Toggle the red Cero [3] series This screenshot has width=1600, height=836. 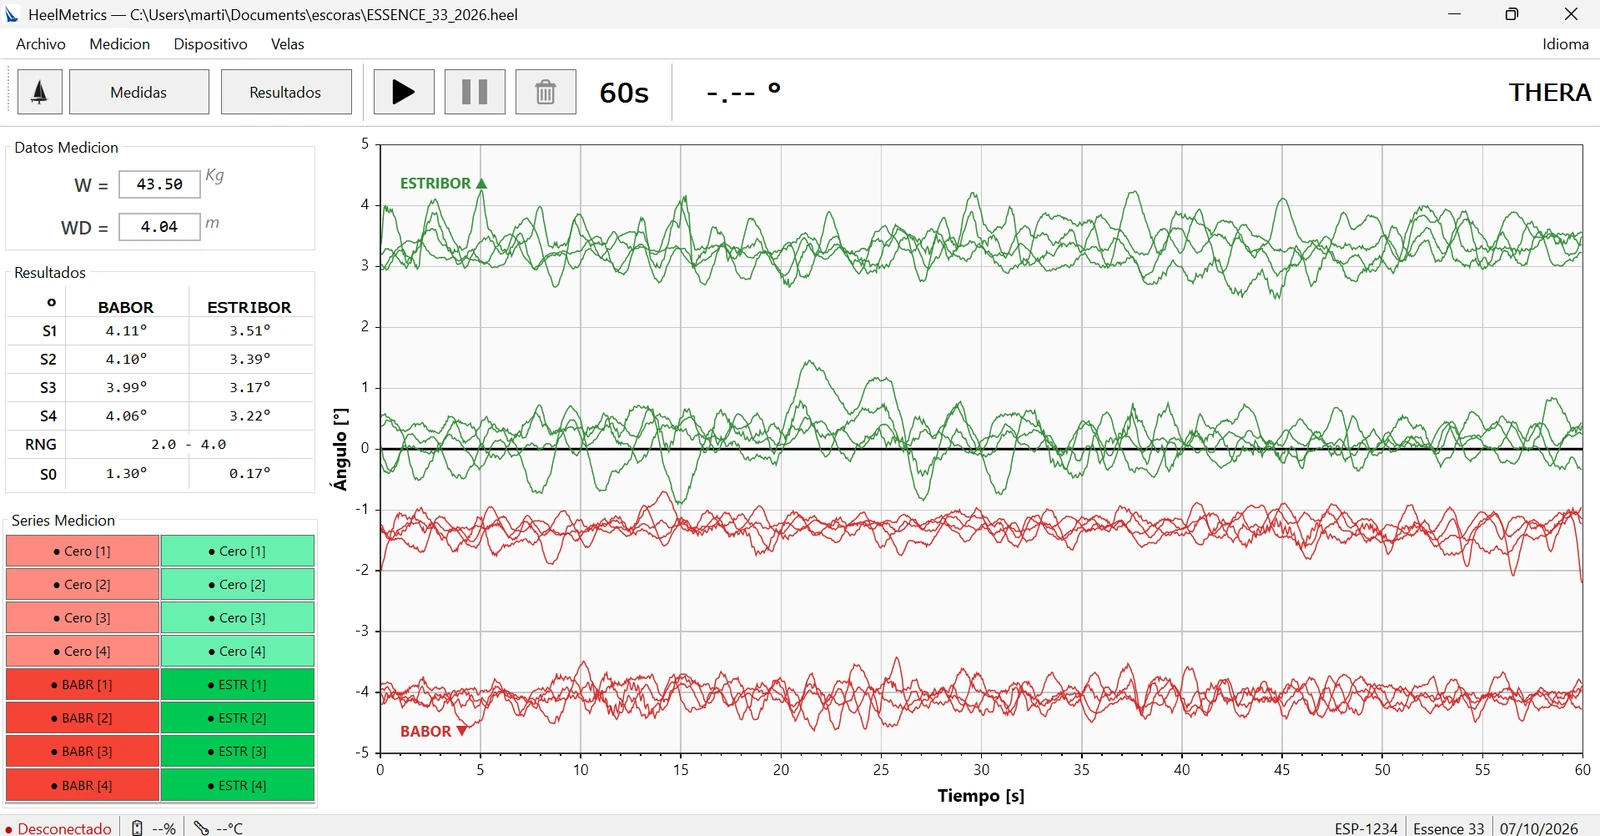coord(83,618)
